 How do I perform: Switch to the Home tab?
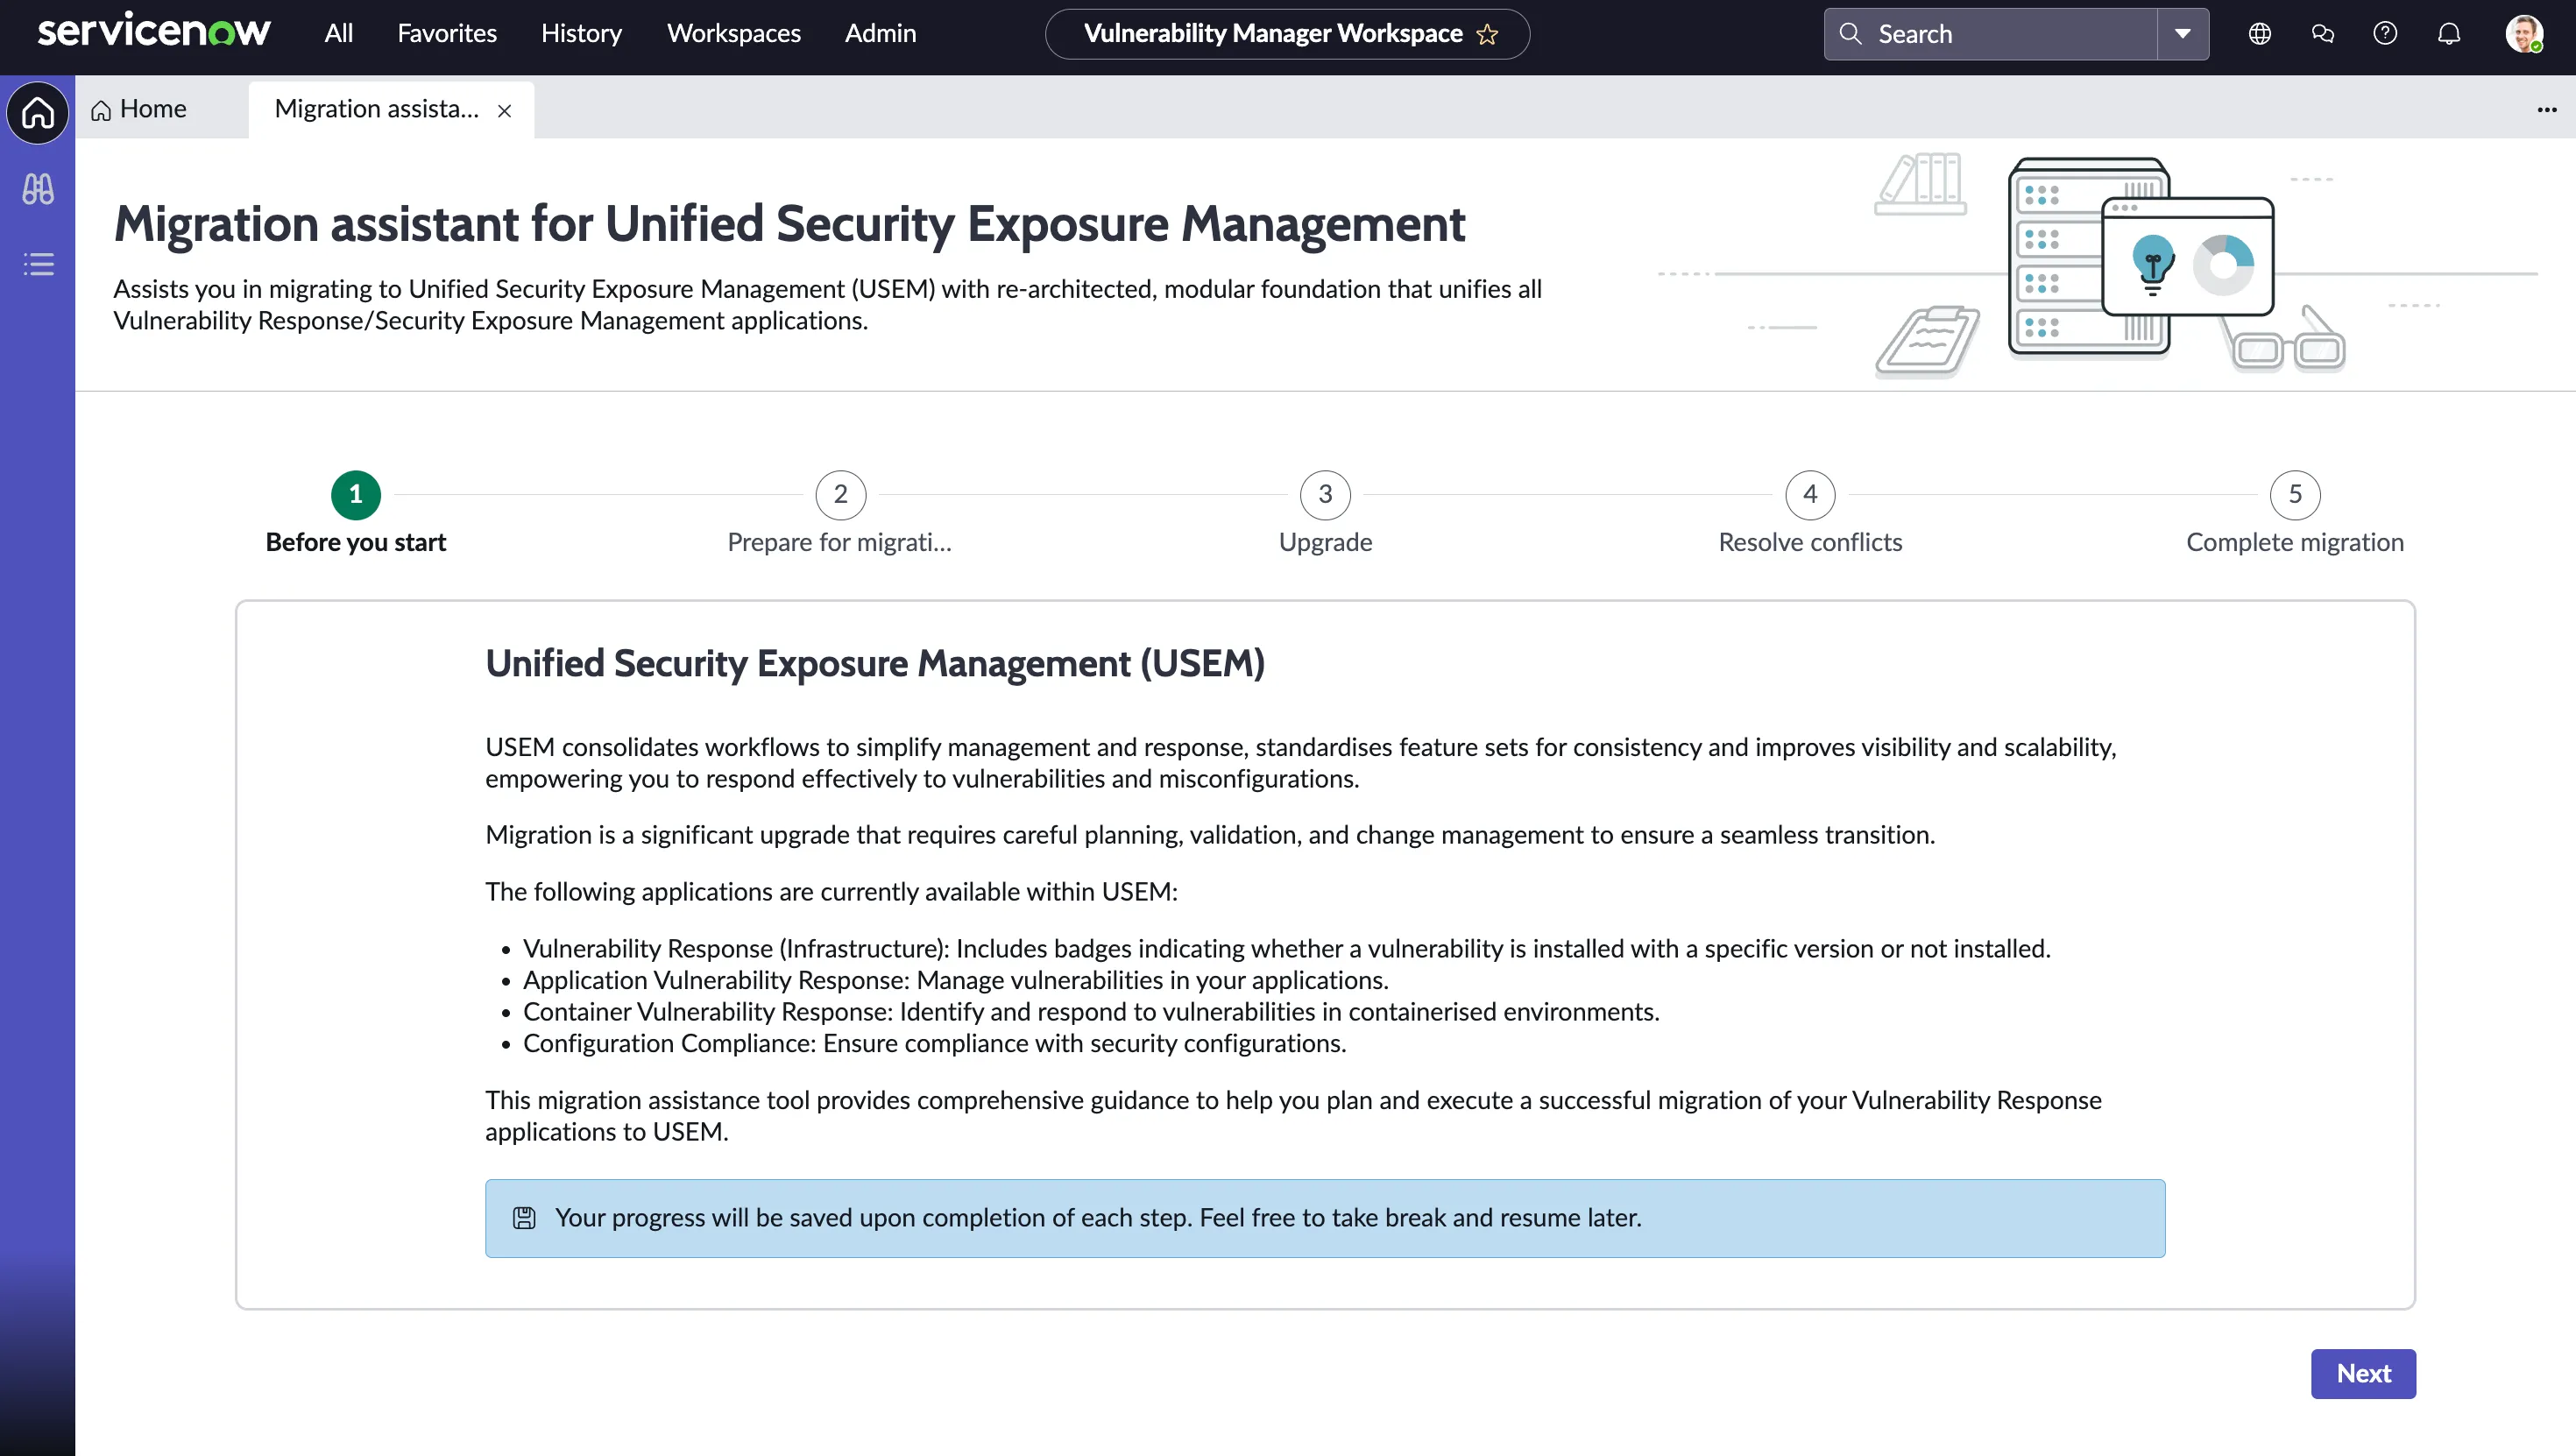point(140,109)
